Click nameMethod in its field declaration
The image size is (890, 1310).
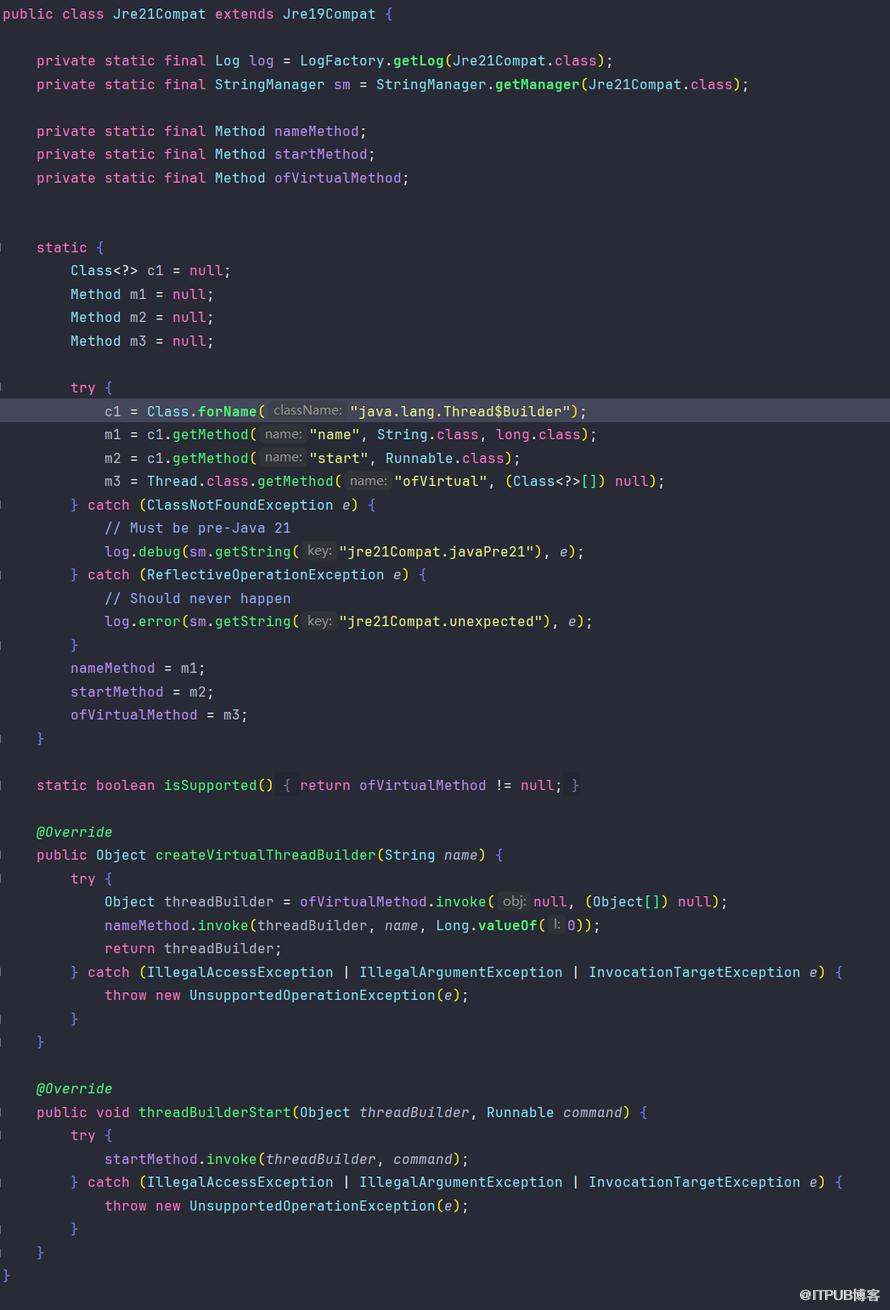point(317,131)
